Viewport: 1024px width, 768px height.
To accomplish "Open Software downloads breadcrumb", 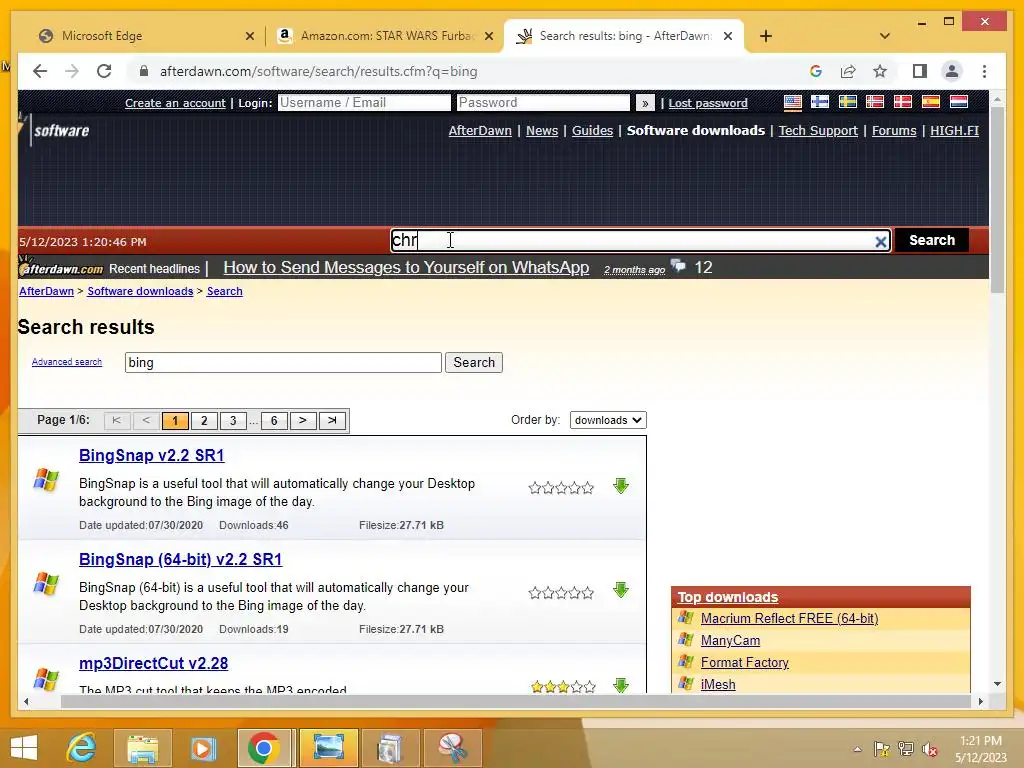I will [140, 291].
